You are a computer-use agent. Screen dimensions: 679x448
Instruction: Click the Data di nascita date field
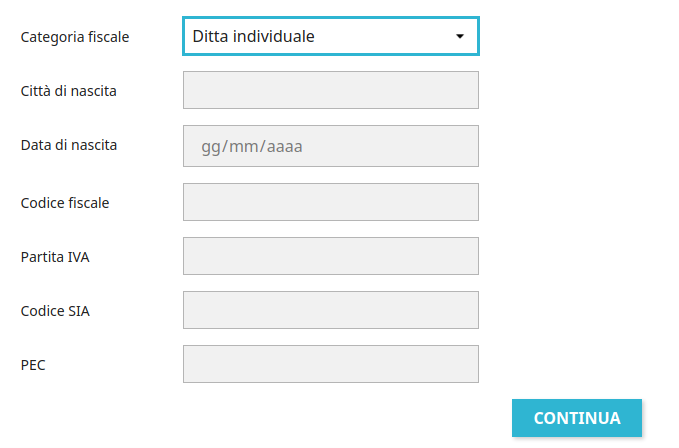coord(330,146)
